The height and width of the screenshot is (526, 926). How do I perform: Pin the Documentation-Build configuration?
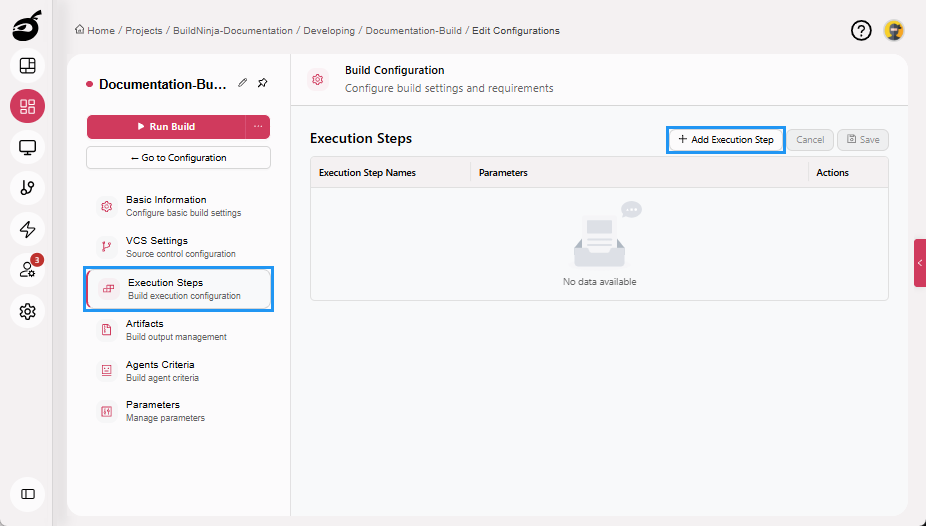[x=263, y=83]
